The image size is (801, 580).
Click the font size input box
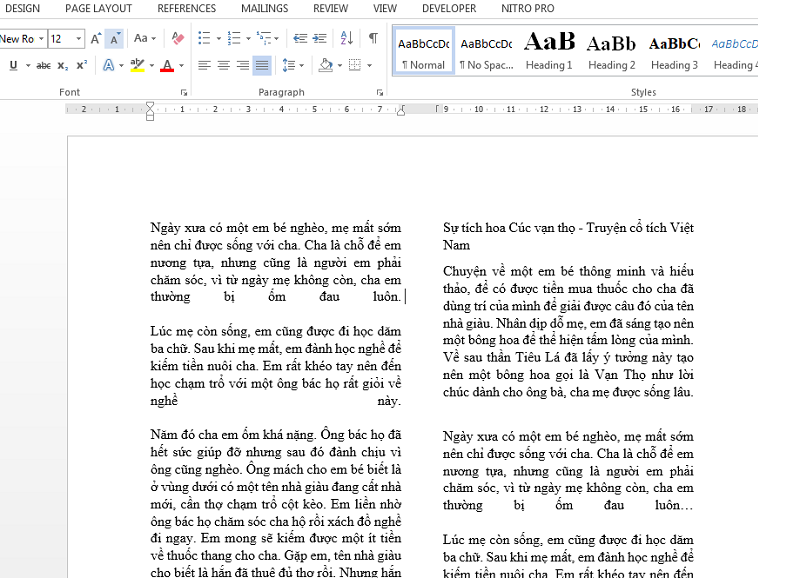(x=61, y=39)
